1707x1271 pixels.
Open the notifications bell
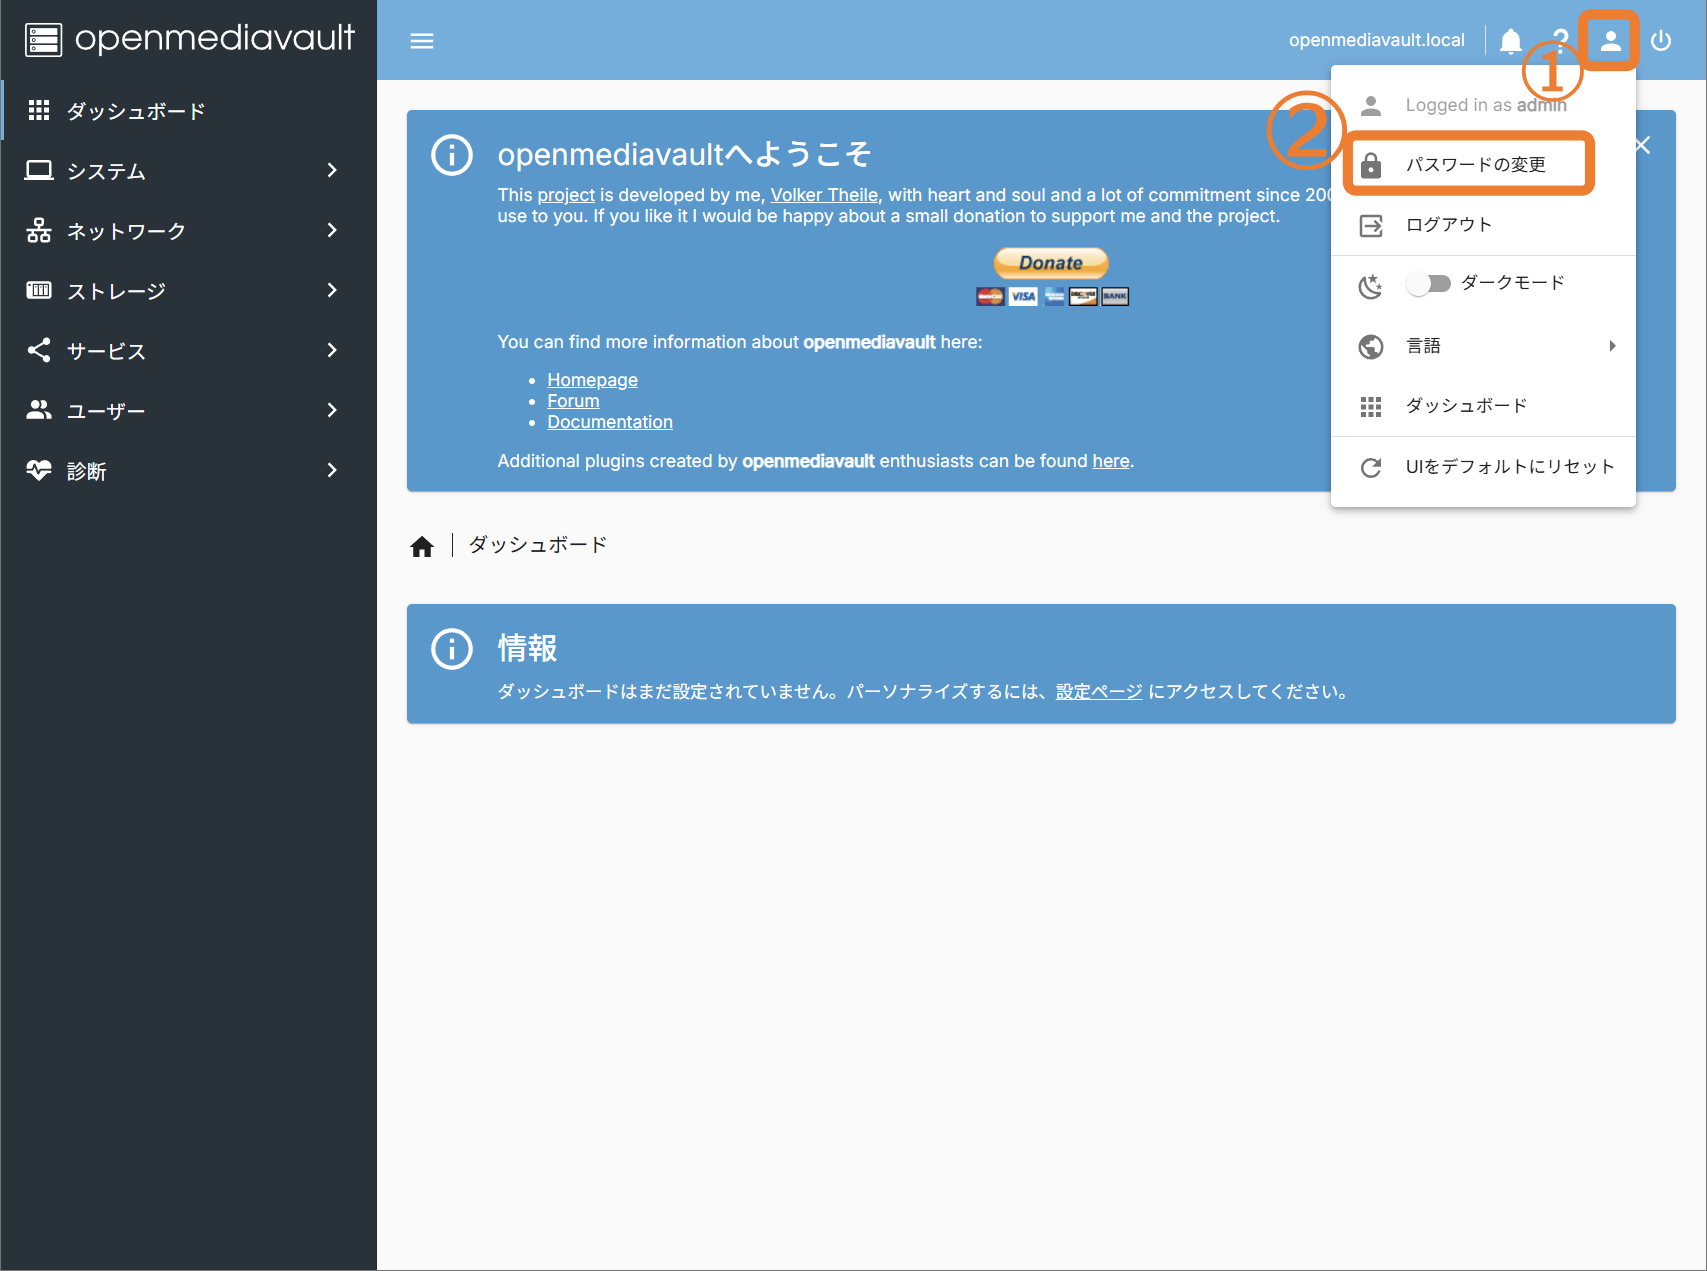[x=1511, y=41]
